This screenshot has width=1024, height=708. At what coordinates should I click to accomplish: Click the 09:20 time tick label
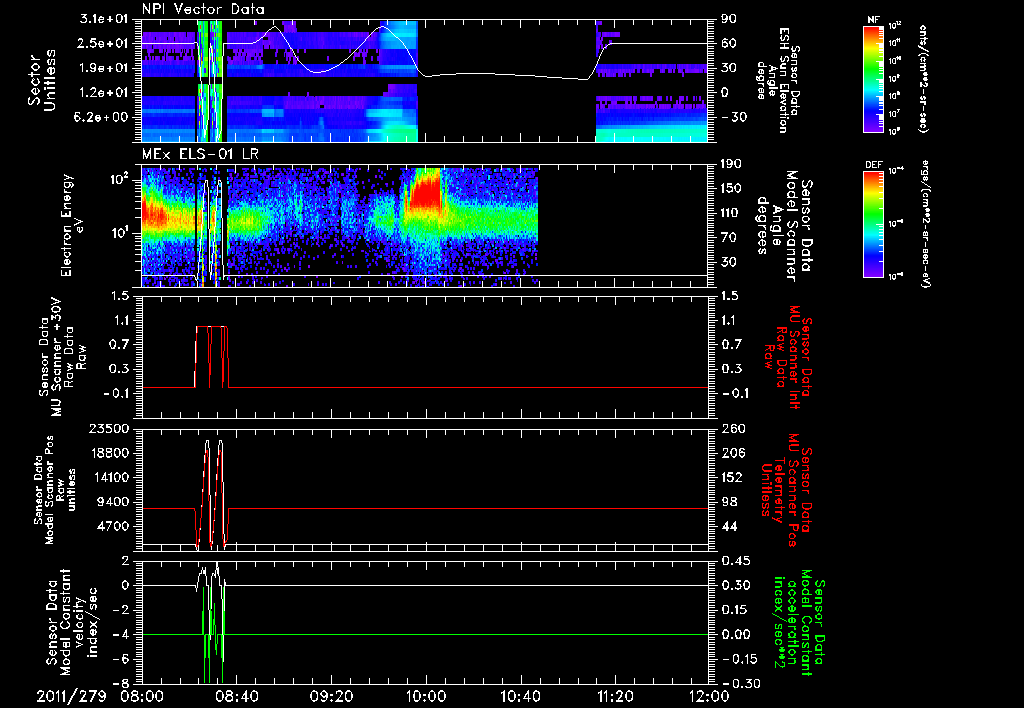(x=331, y=696)
